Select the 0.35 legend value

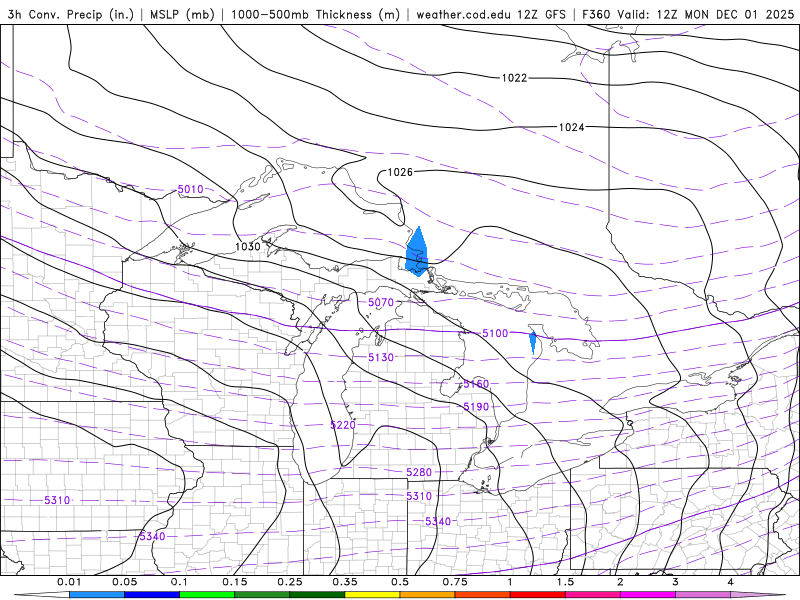(344, 582)
